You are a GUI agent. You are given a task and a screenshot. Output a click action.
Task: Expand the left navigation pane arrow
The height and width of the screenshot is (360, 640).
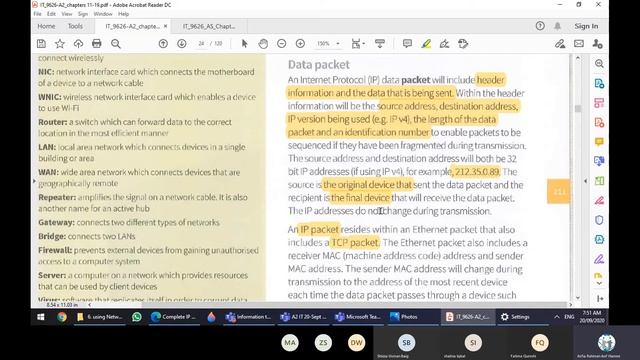[x=34, y=181]
